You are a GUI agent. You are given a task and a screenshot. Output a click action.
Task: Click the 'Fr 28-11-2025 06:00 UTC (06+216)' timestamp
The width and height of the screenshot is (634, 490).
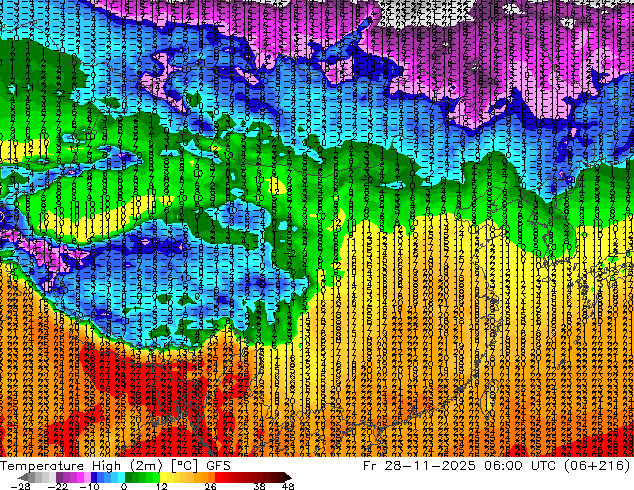pos(497,466)
